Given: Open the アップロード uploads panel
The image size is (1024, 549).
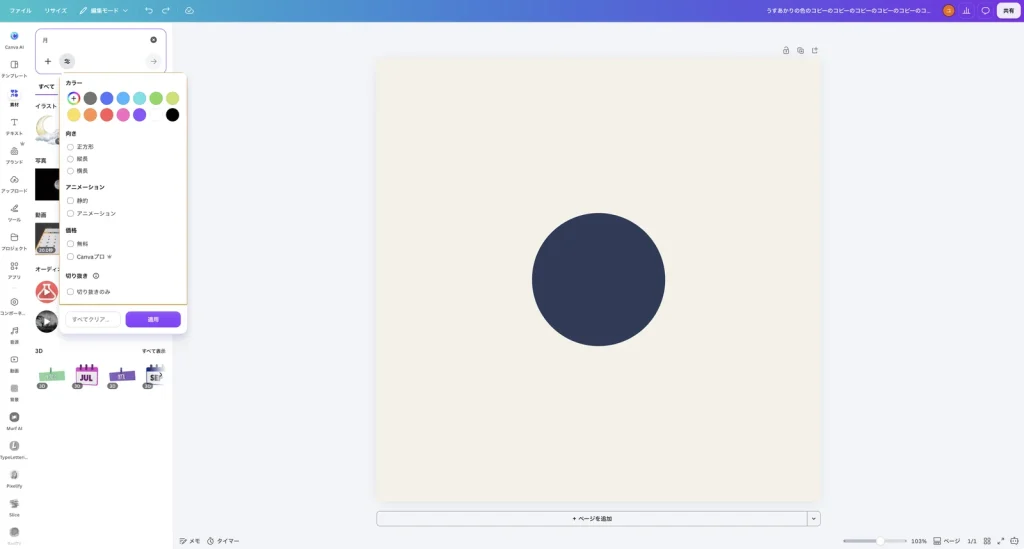Looking at the screenshot, I should point(14,183).
